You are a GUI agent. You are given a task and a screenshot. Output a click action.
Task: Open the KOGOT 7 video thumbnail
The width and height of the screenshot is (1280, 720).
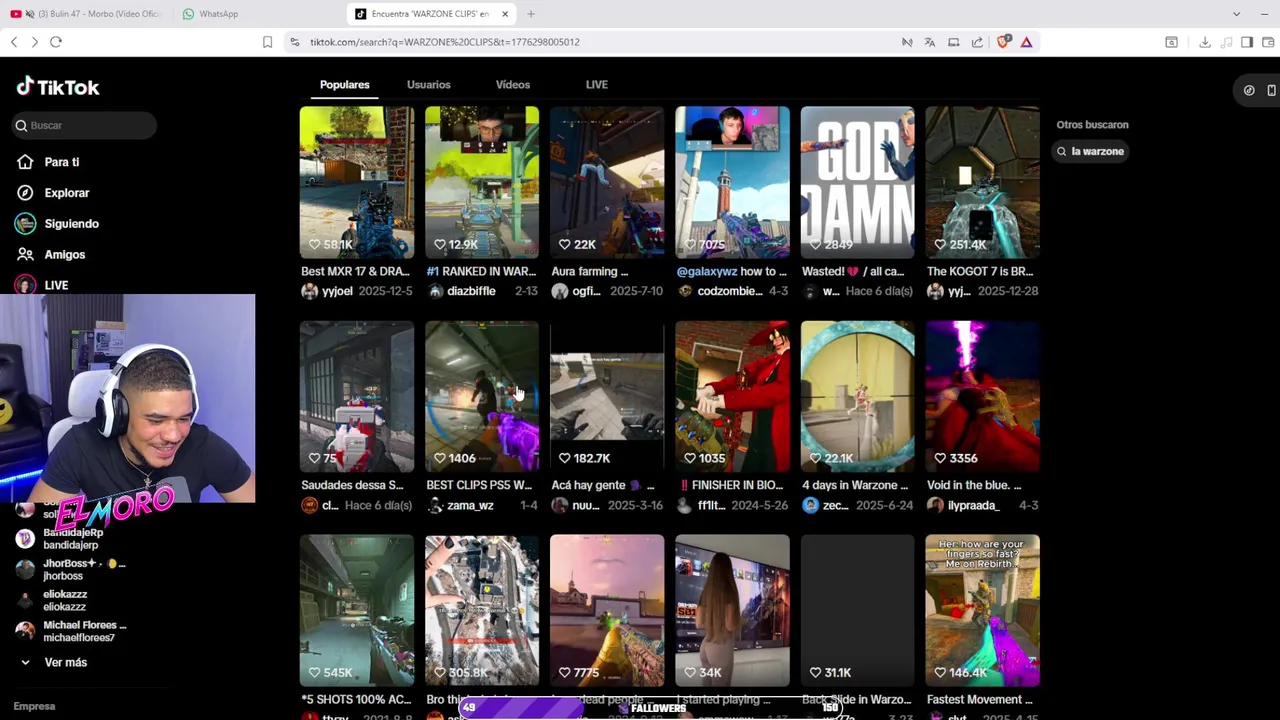(x=982, y=182)
